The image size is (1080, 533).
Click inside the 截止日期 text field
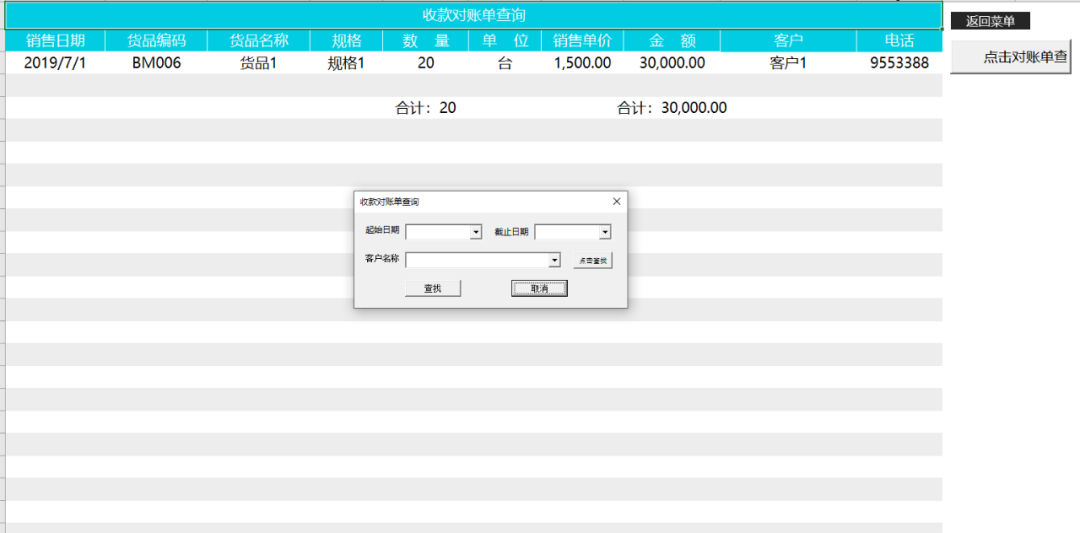pos(566,232)
